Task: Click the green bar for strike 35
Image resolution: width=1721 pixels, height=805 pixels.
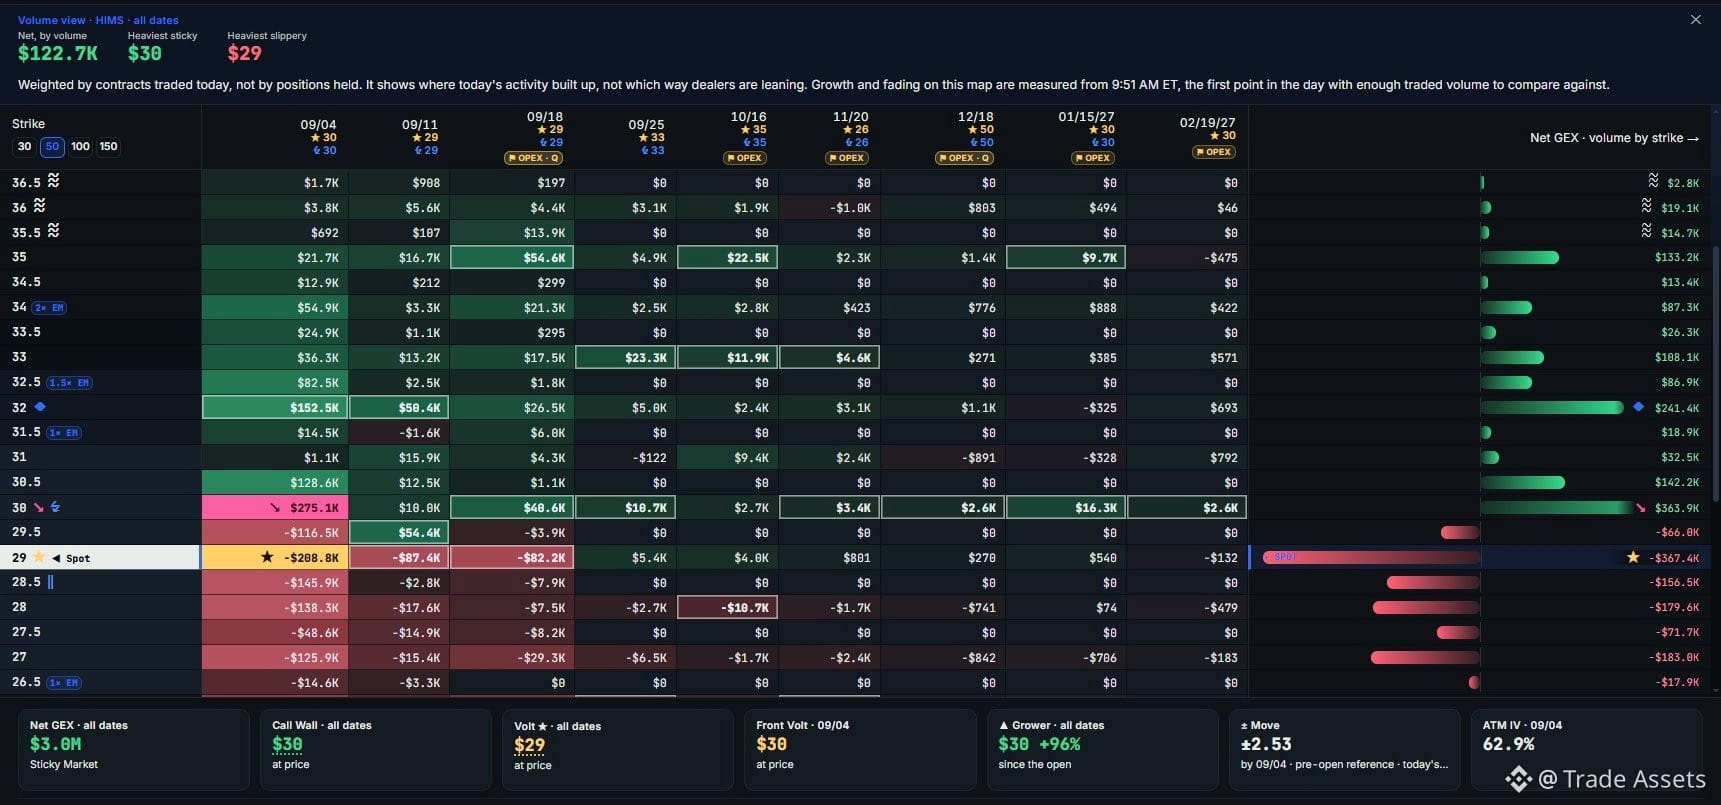Action: click(x=1520, y=258)
